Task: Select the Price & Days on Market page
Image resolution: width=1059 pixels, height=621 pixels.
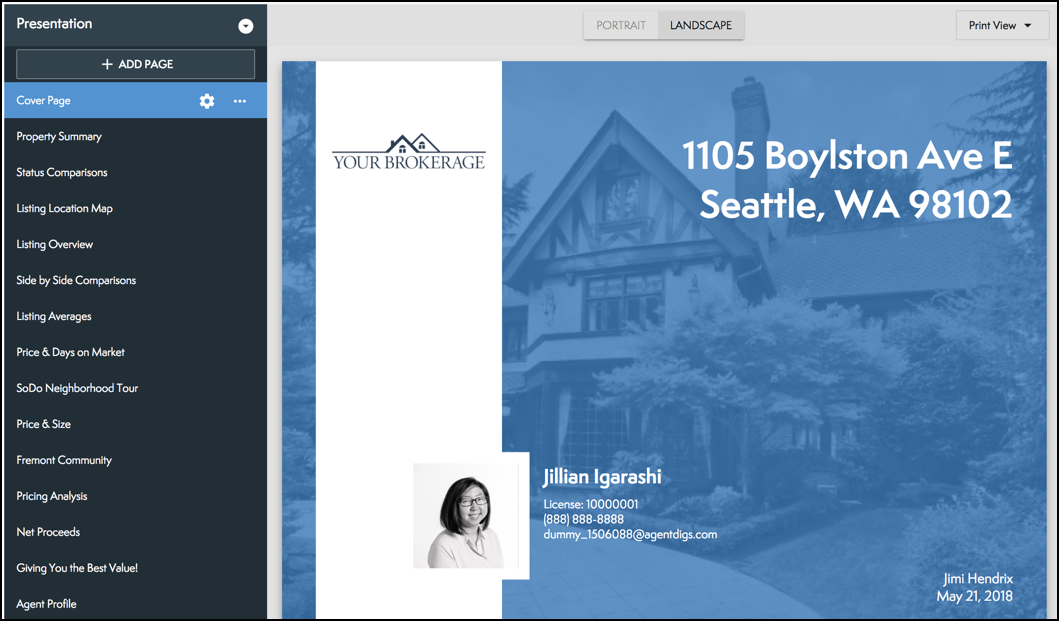Action: pyautogui.click(x=70, y=353)
